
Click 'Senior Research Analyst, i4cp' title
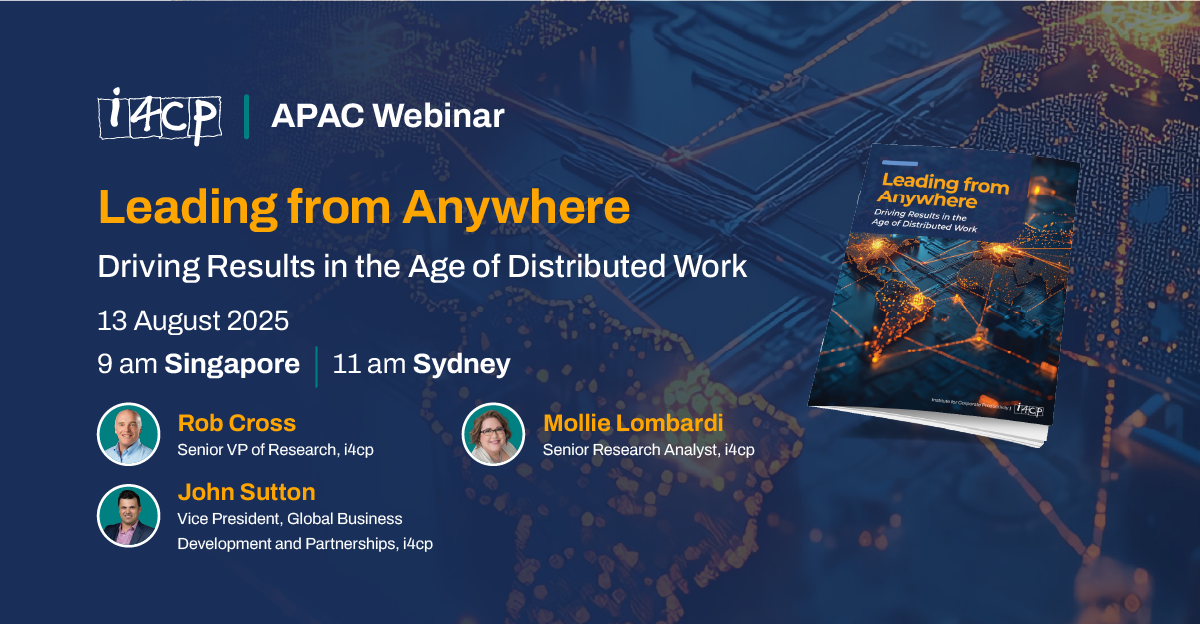649,450
